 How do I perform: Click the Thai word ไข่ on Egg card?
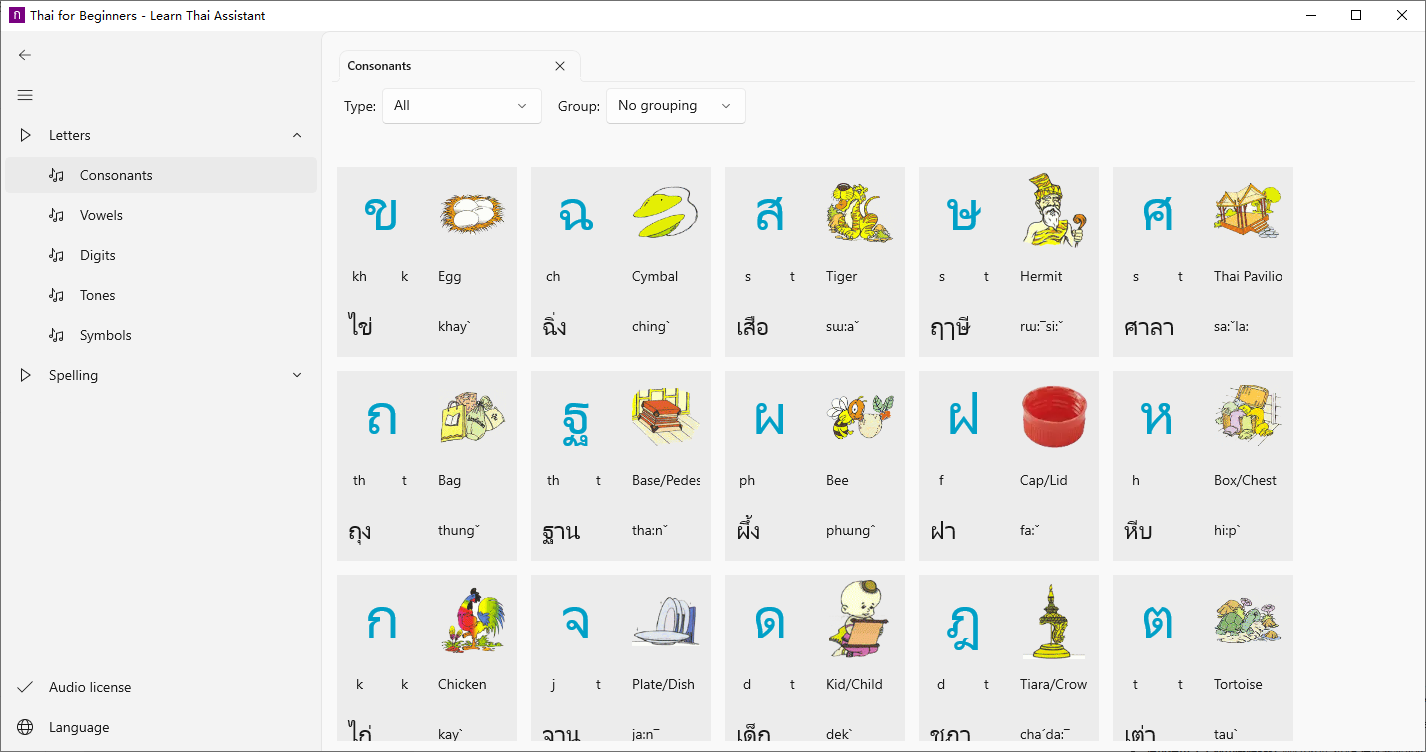click(361, 324)
